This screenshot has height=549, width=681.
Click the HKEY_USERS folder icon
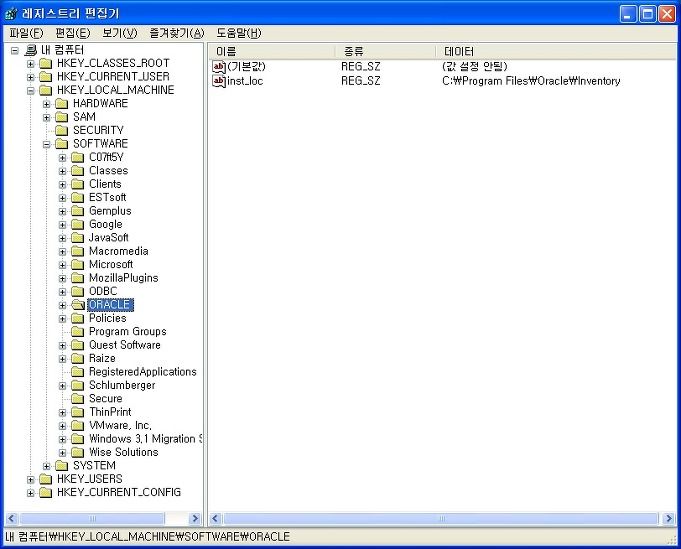(46, 479)
